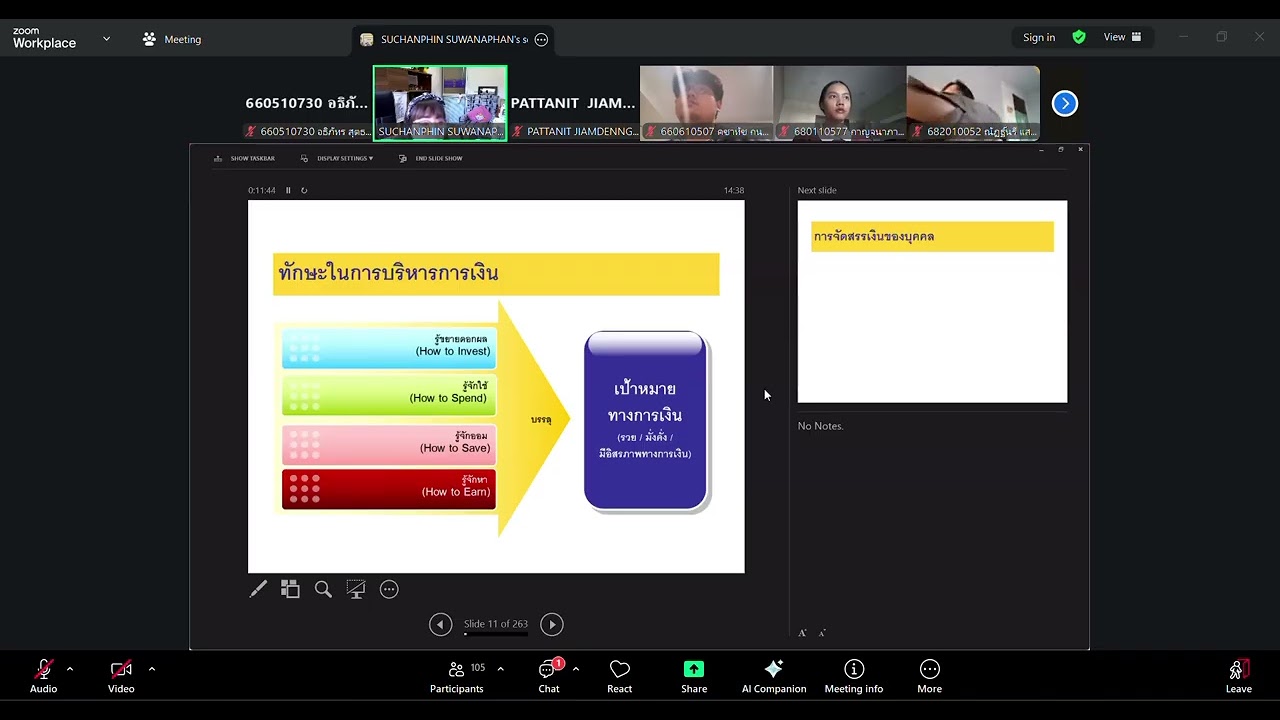Open the Participants panel
The image size is (1280, 720).
[x=457, y=676]
